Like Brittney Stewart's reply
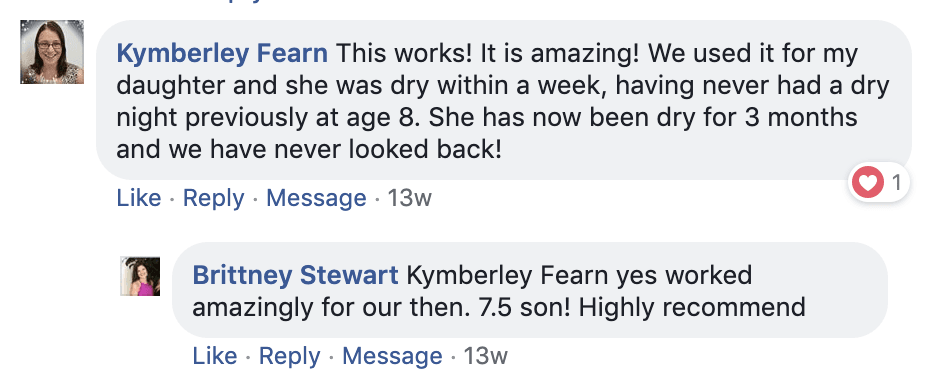Image resolution: width=940 pixels, height=382 pixels. 215,356
